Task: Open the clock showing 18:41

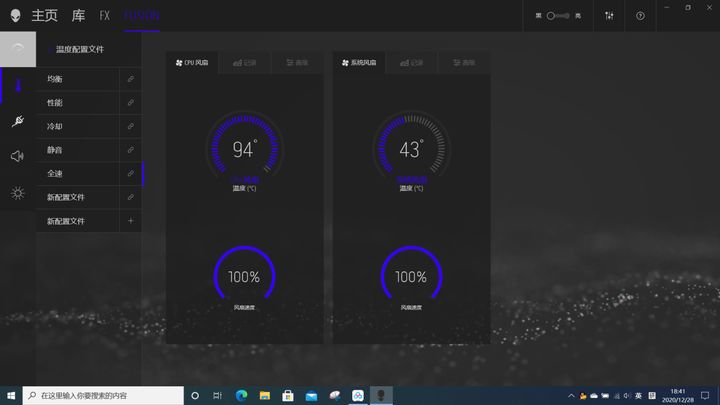Action: 678,395
